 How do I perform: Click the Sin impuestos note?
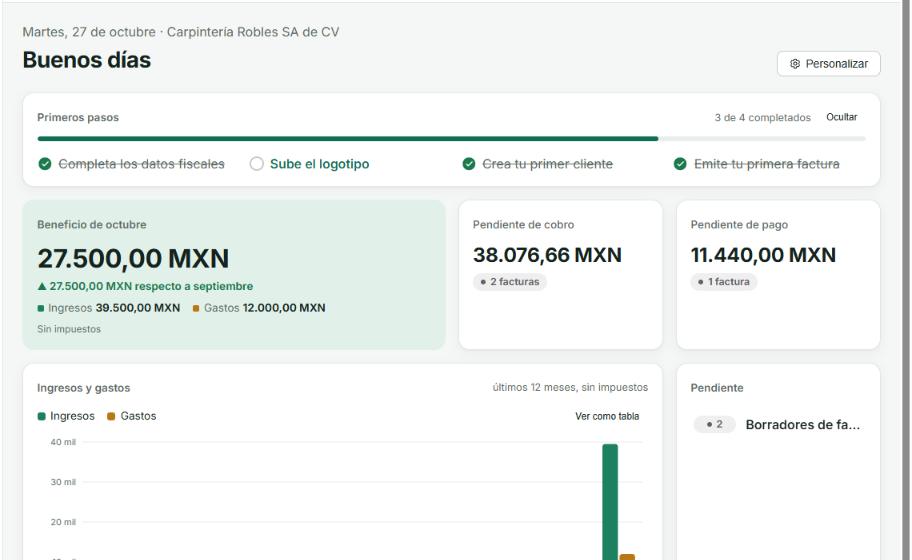coord(69,329)
